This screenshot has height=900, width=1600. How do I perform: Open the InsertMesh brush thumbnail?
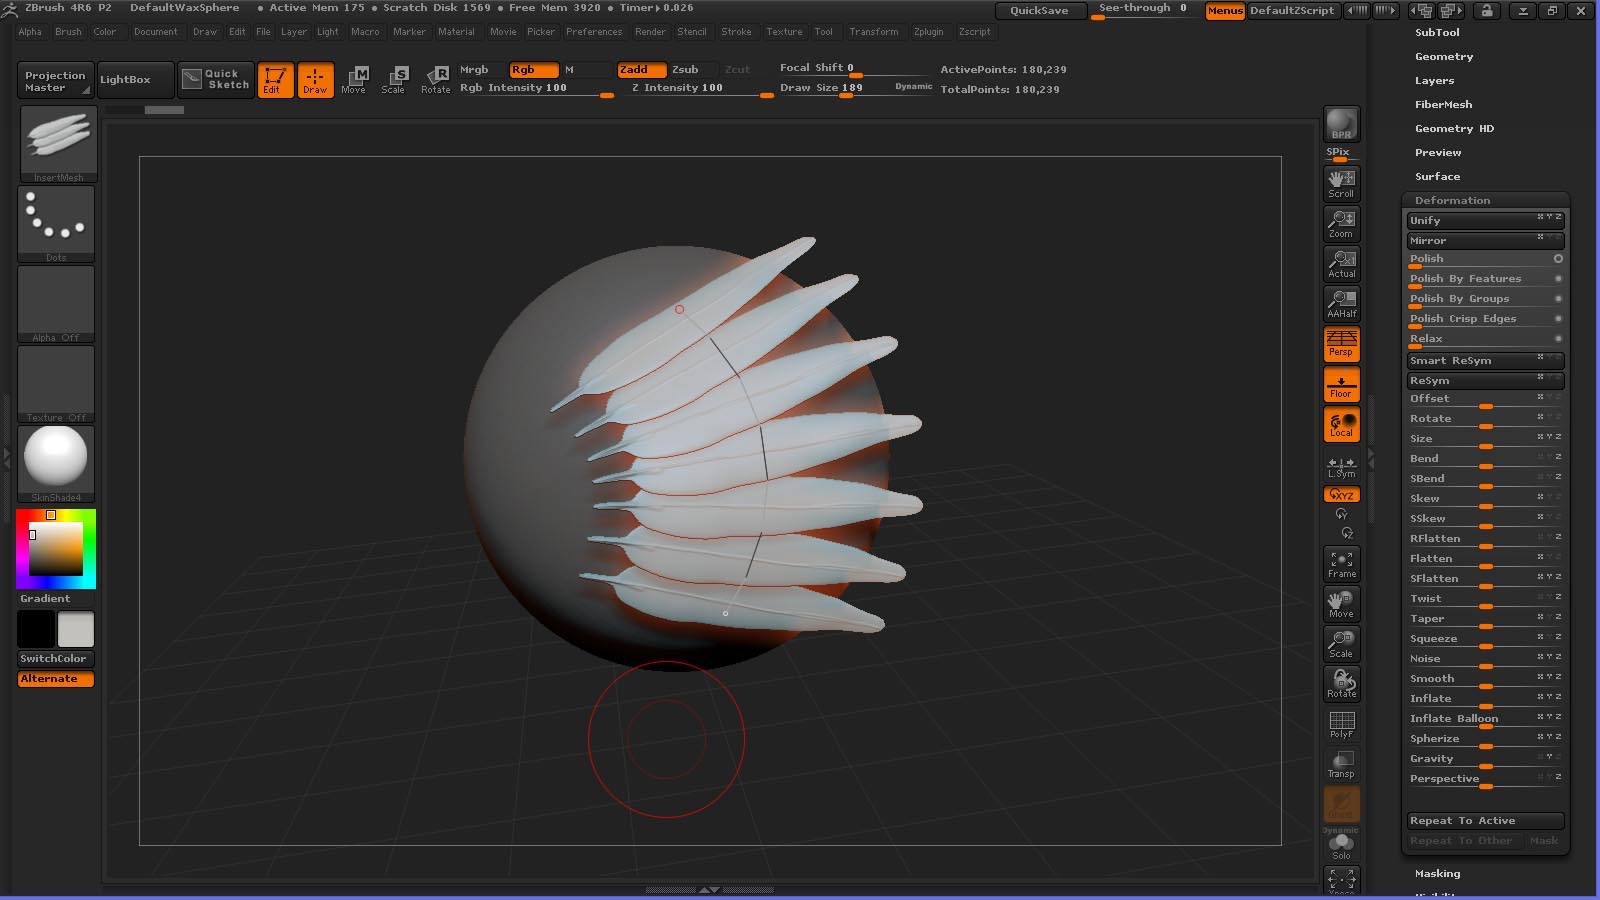pos(58,142)
